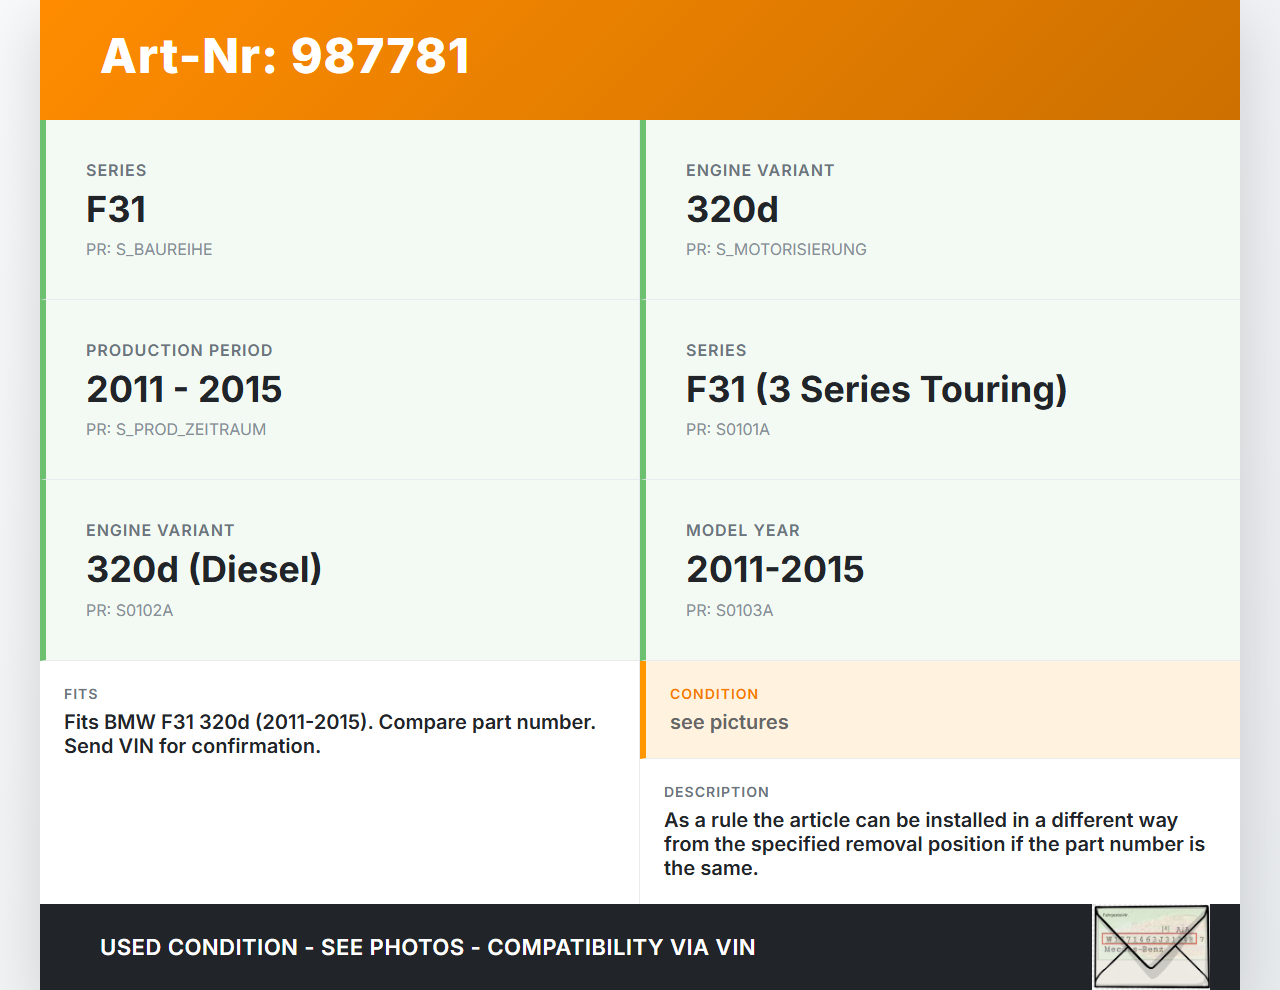Screen dimensions: 1280x990
Task: Click the orange CONDITION label
Action: (714, 694)
